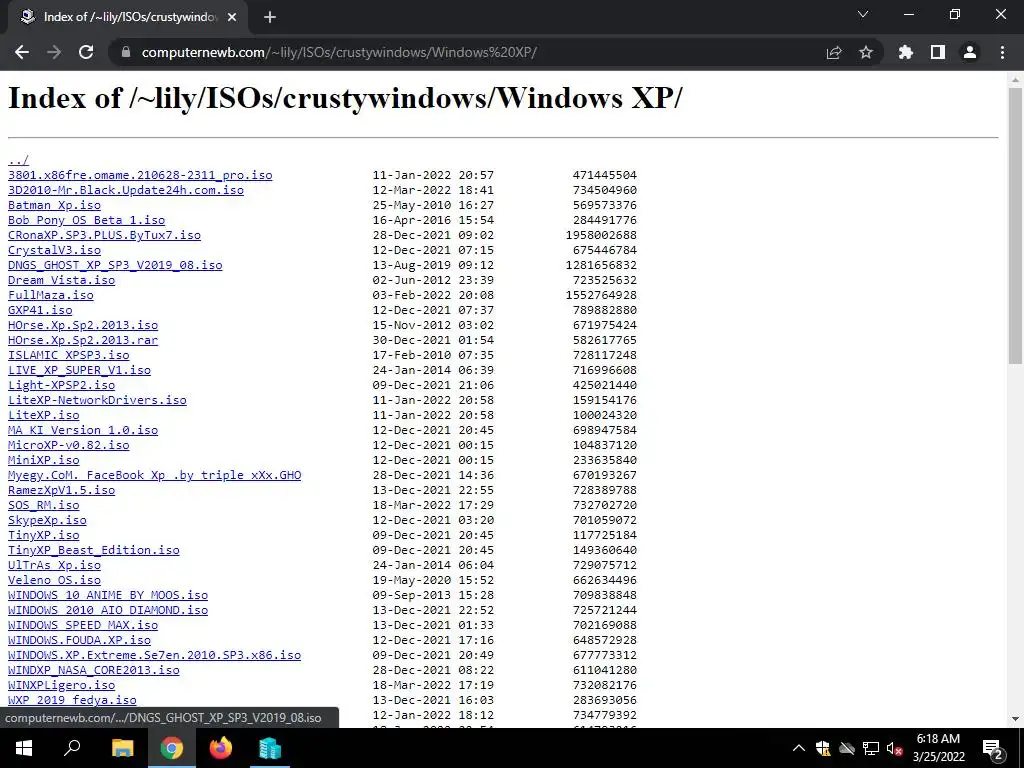Click DNGS_GHOST_XP_SP3_V2019_08.iso link
This screenshot has height=768, width=1024.
115,265
